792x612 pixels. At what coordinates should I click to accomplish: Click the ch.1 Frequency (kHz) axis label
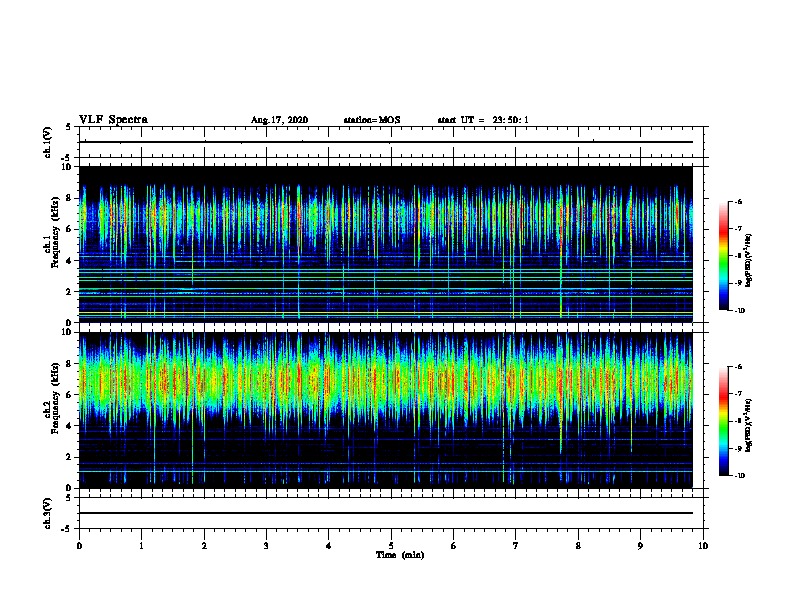pyautogui.click(x=52, y=232)
